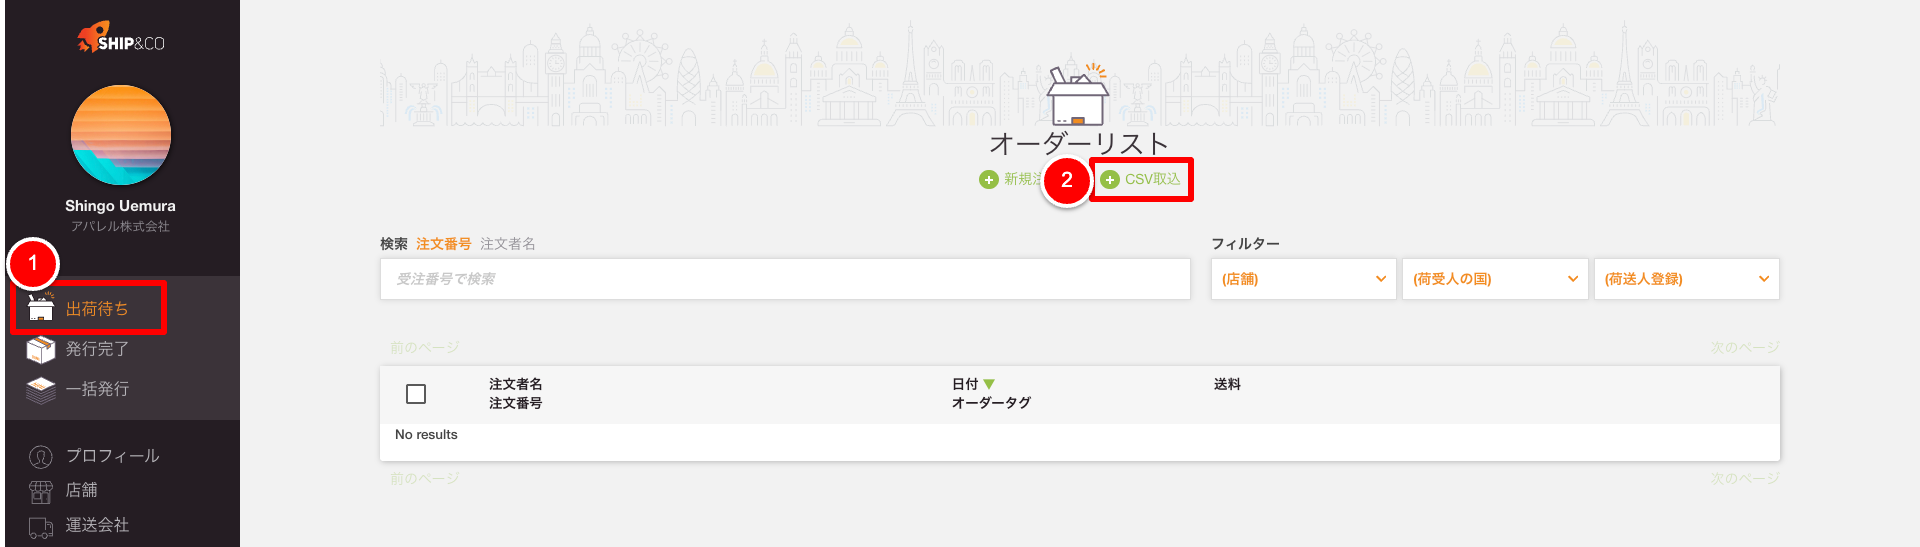
Task: Open the (店舗) filter dropdown
Action: tap(1303, 279)
